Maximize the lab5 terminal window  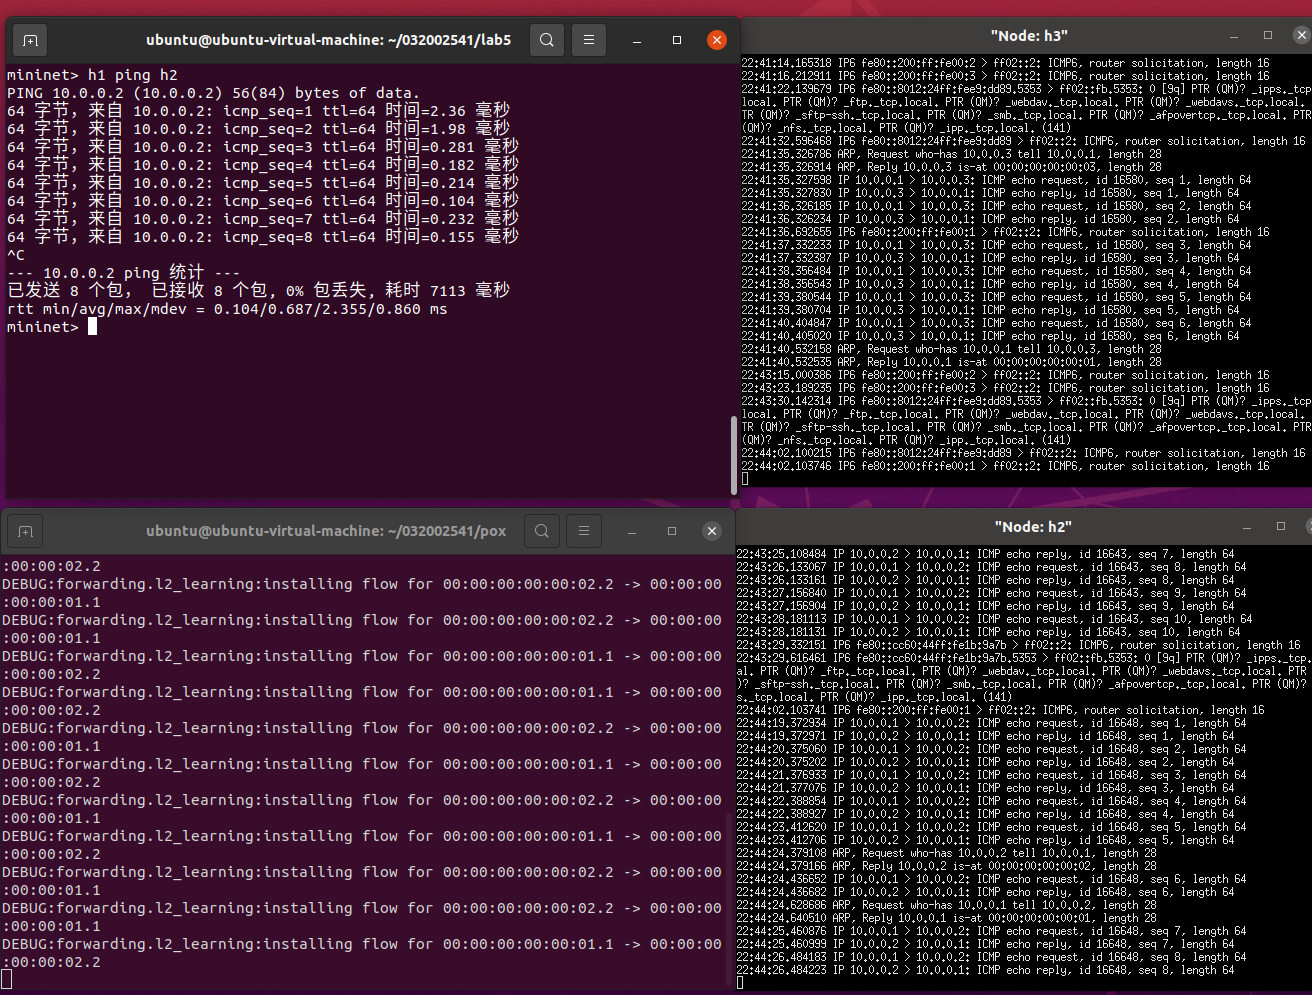pos(677,40)
